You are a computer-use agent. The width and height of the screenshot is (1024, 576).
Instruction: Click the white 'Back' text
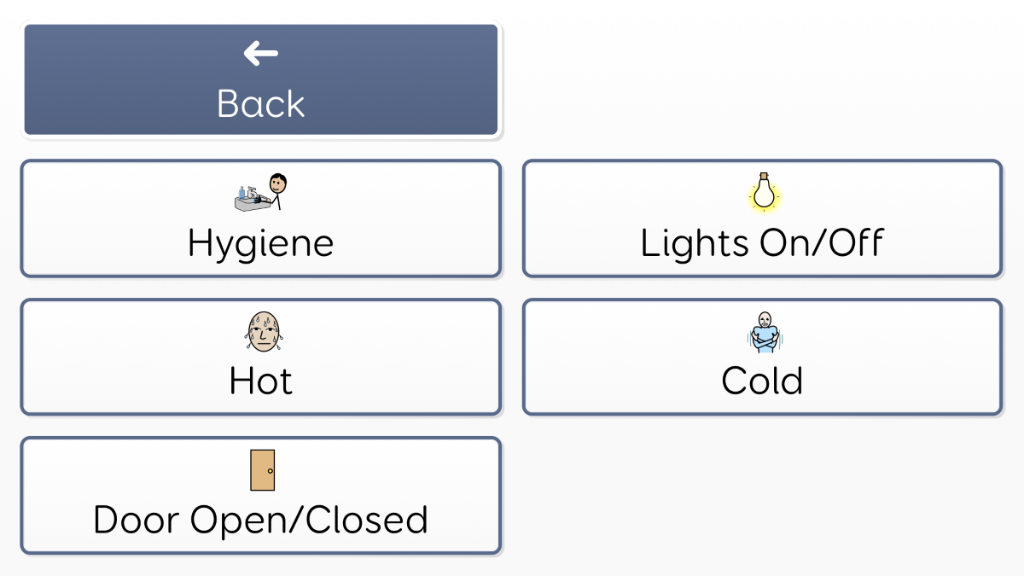pyautogui.click(x=261, y=104)
